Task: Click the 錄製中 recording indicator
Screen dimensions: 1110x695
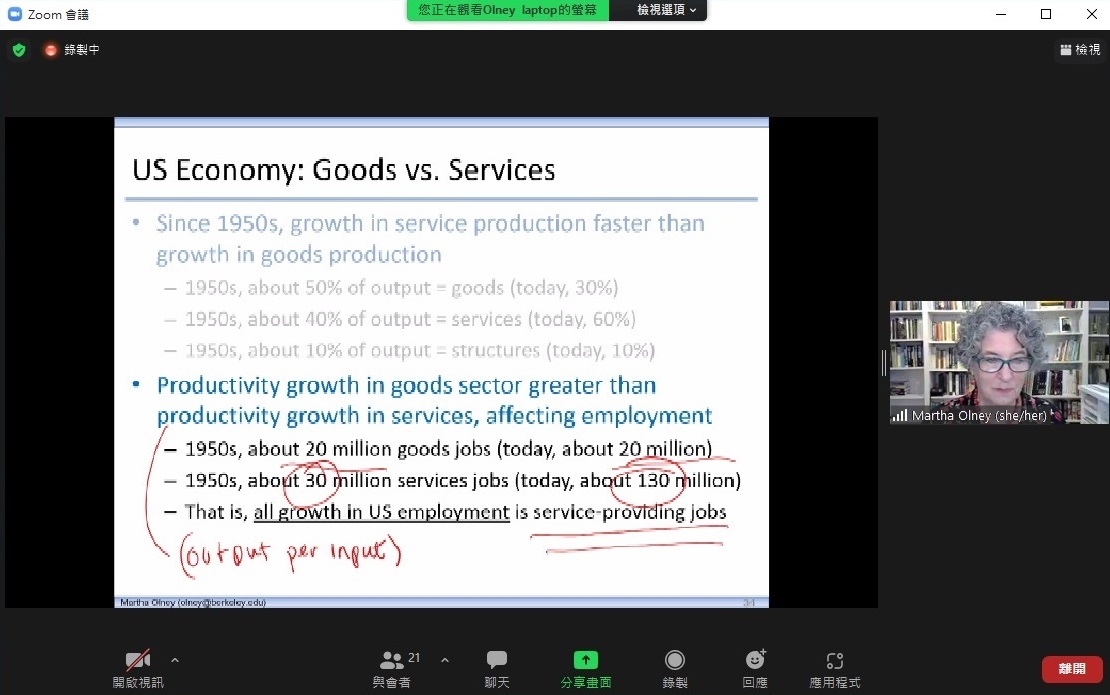Action: tap(71, 50)
